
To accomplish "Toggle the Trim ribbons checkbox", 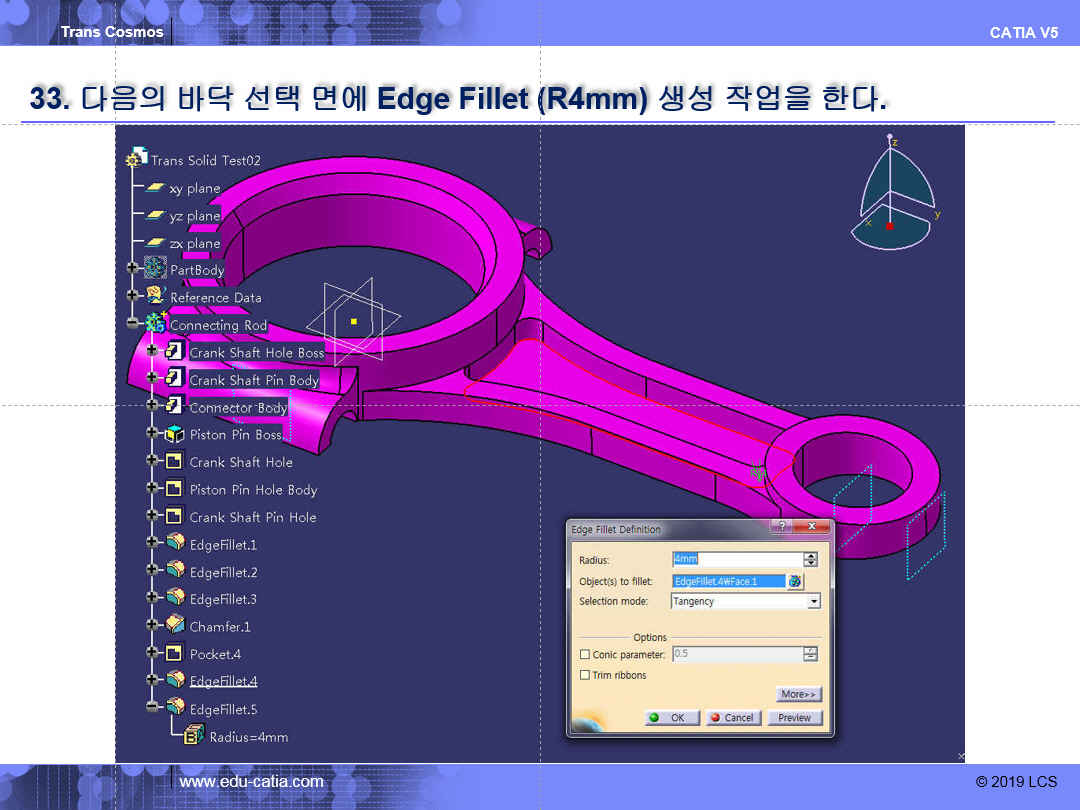I will (x=585, y=675).
